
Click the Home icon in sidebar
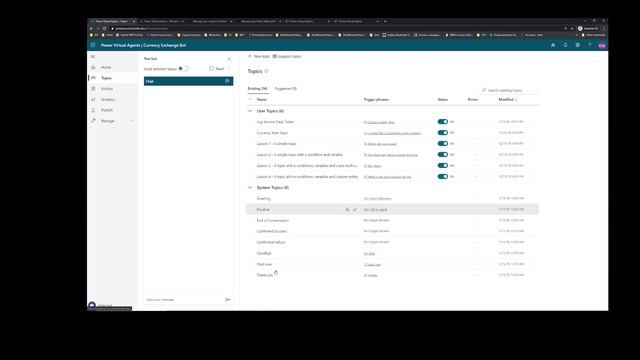point(93,67)
